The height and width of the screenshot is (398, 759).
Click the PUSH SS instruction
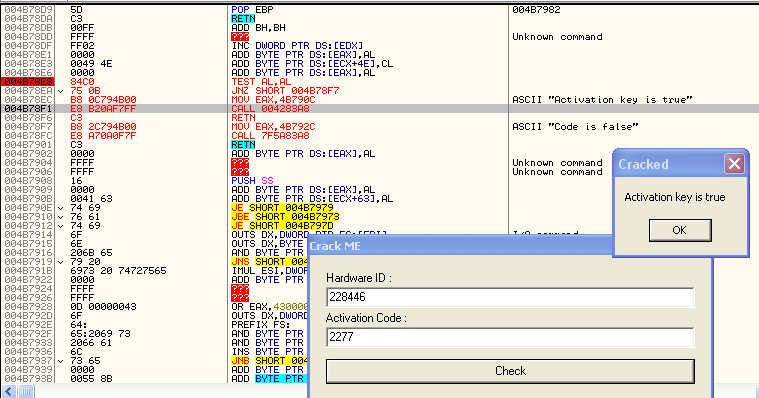pos(253,181)
